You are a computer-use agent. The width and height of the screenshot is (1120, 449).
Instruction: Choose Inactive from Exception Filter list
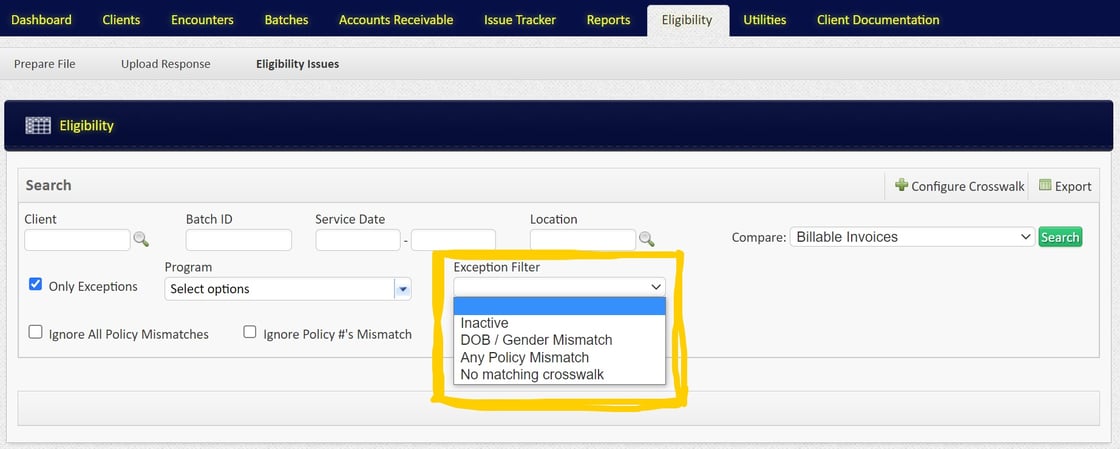559,323
